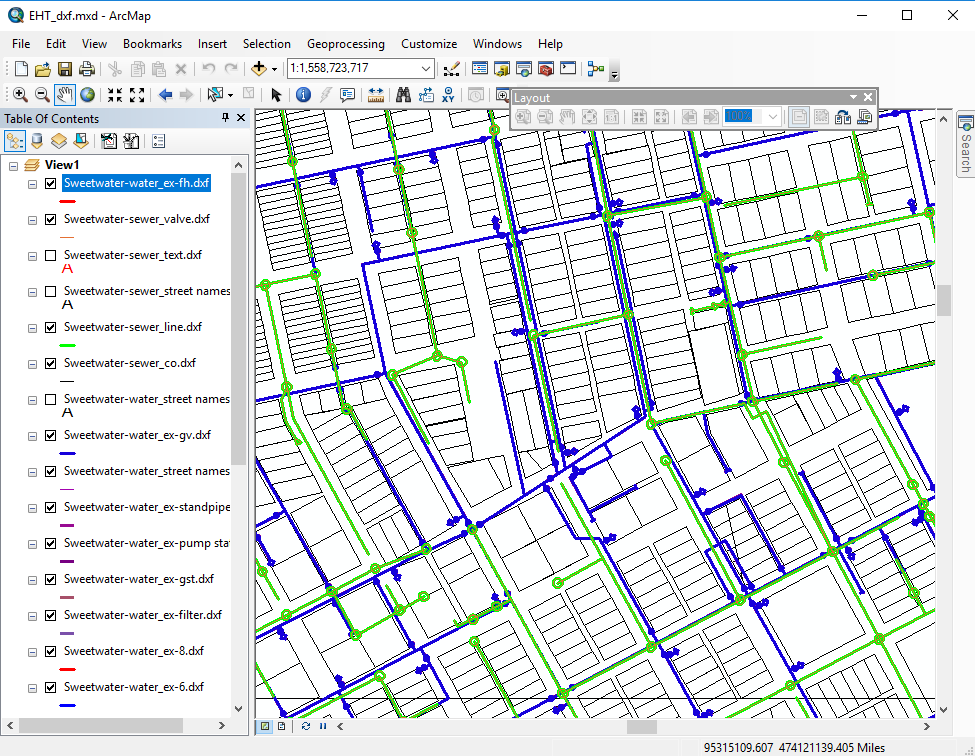This screenshot has height=756, width=975.
Task: Collapse the View1 data frame
Action: (14, 165)
